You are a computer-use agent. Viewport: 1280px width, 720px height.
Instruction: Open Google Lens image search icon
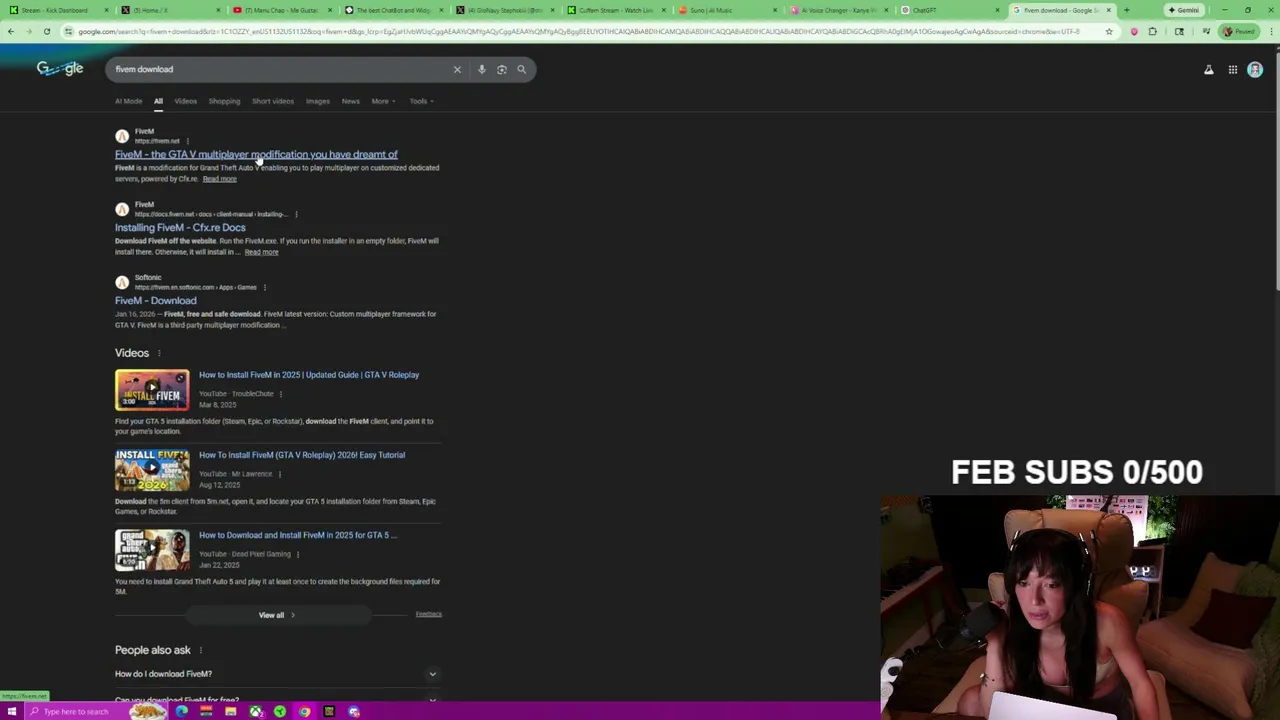coord(502,69)
